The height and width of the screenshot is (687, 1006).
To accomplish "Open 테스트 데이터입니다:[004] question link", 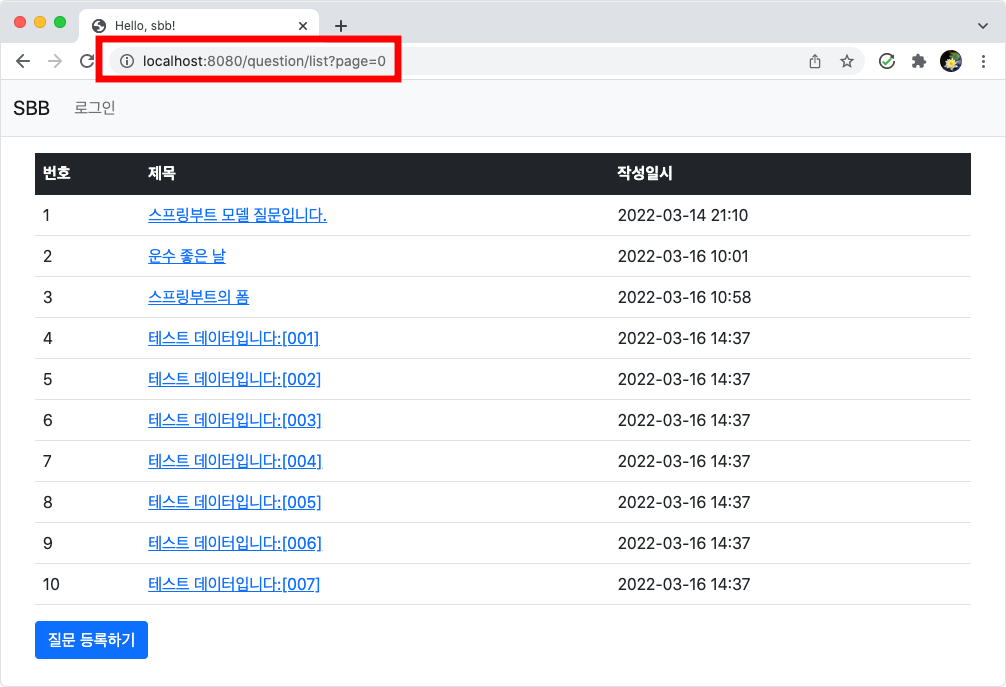I will pos(235,461).
